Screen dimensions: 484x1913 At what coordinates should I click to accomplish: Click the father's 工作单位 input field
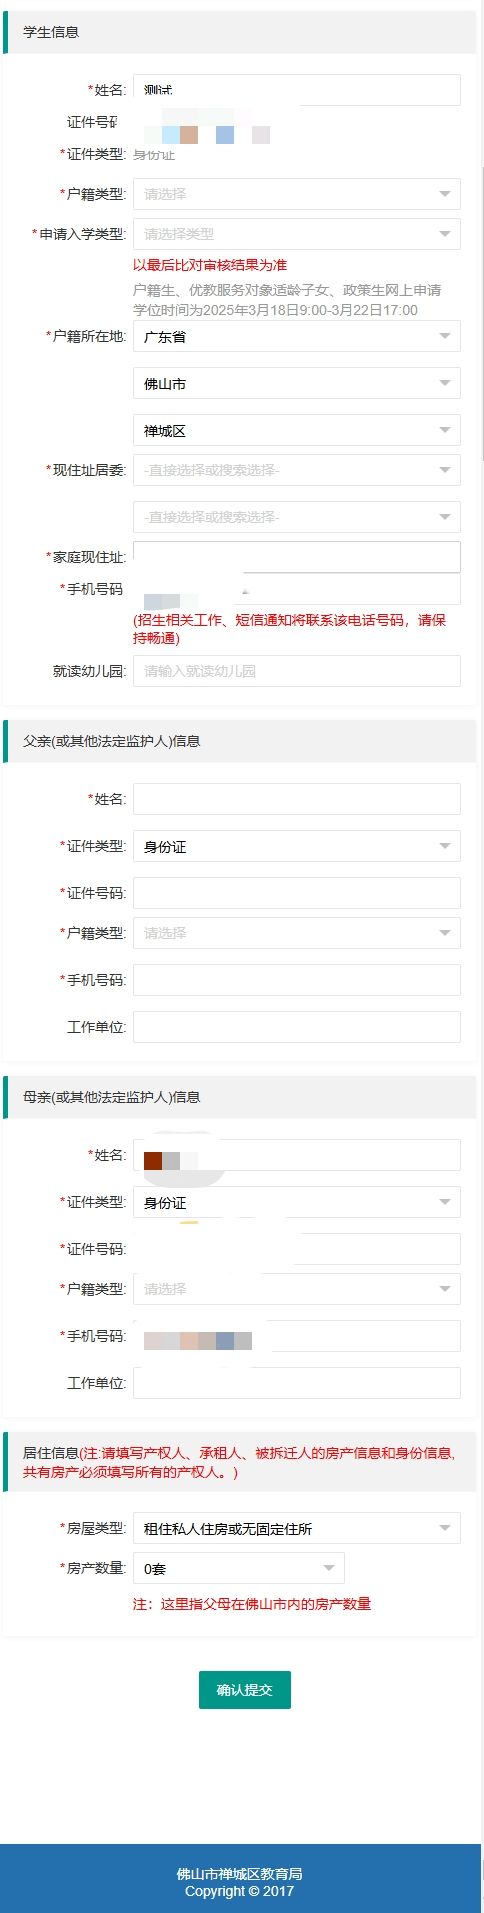point(297,1027)
